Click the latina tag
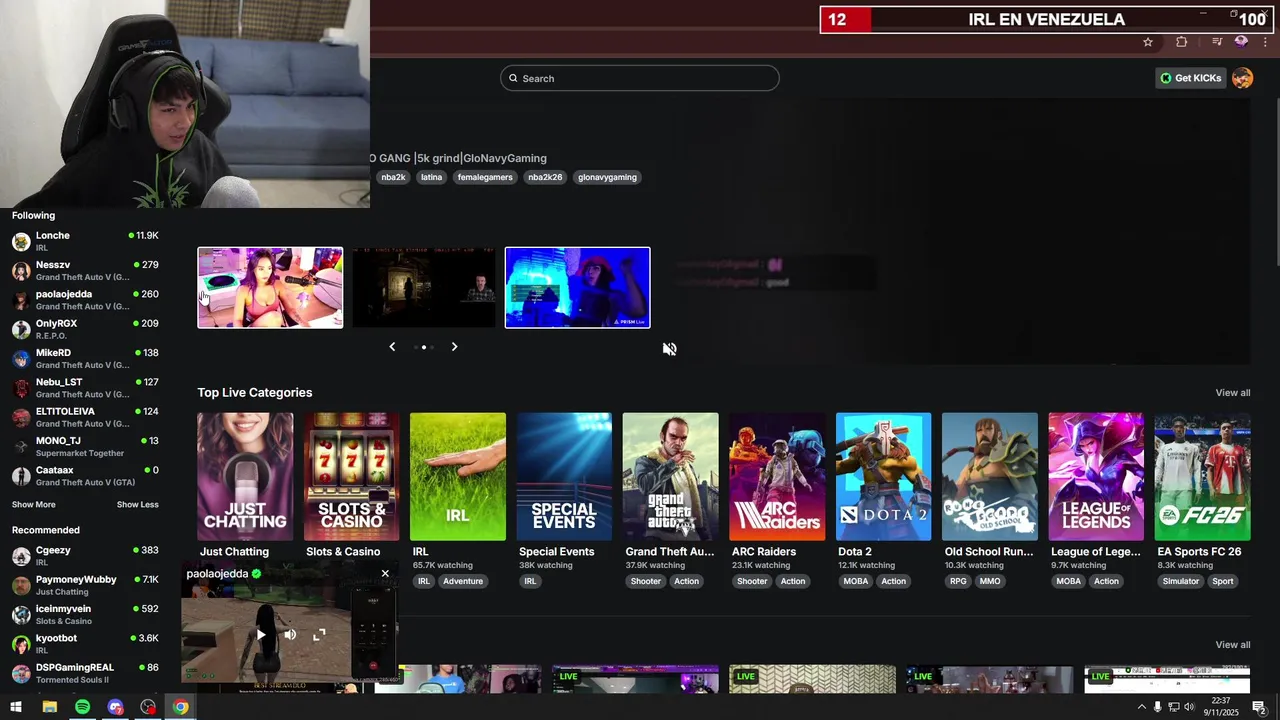 pyautogui.click(x=431, y=177)
